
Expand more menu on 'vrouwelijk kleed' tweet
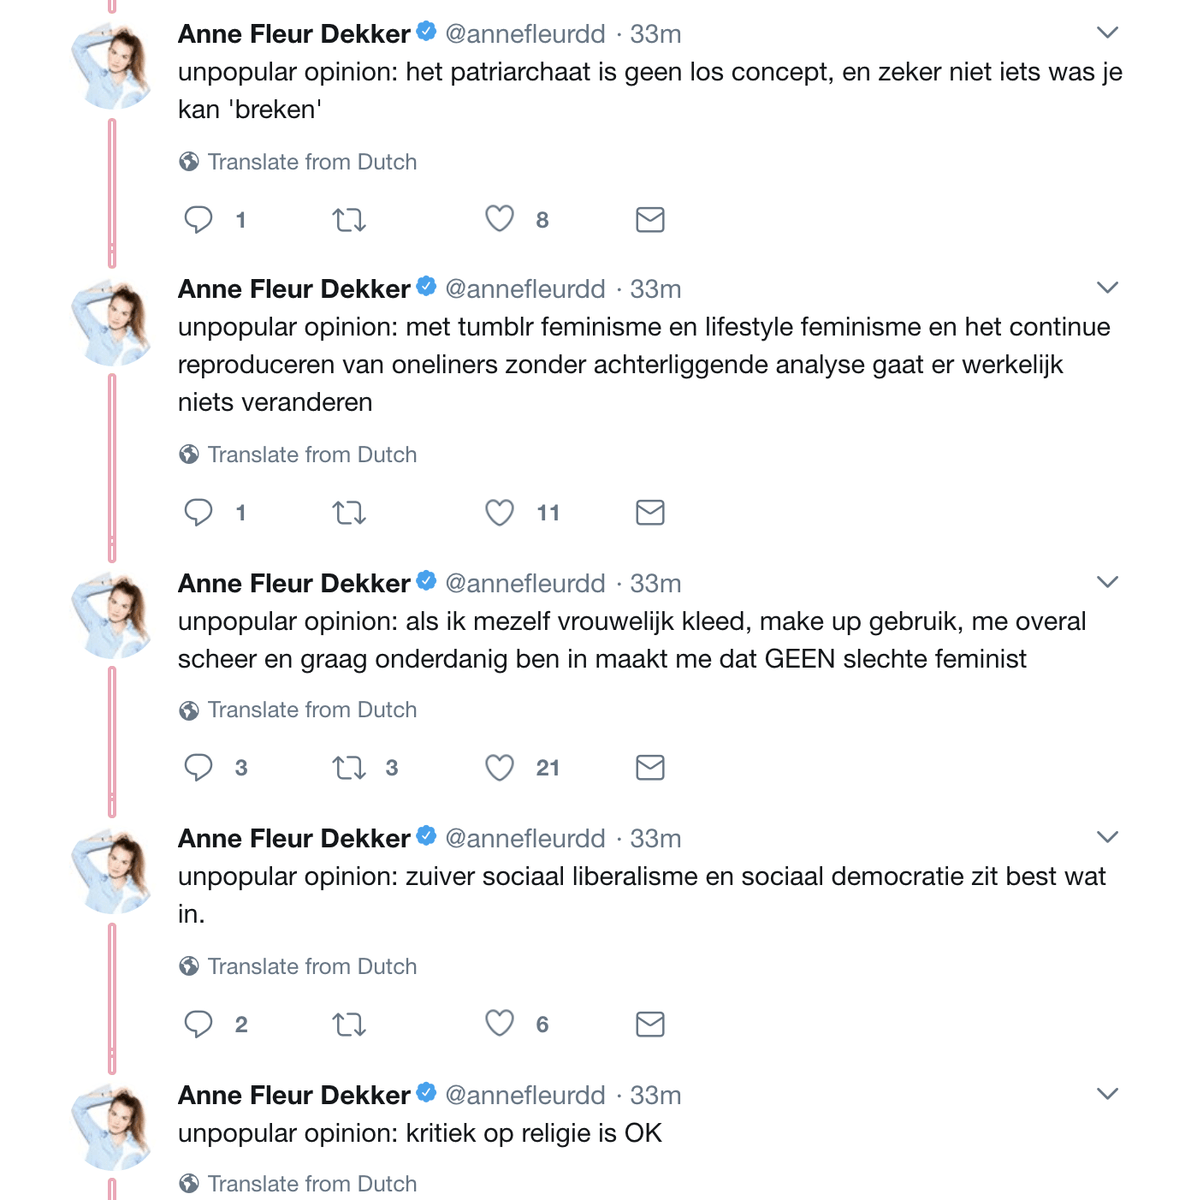[1107, 582]
